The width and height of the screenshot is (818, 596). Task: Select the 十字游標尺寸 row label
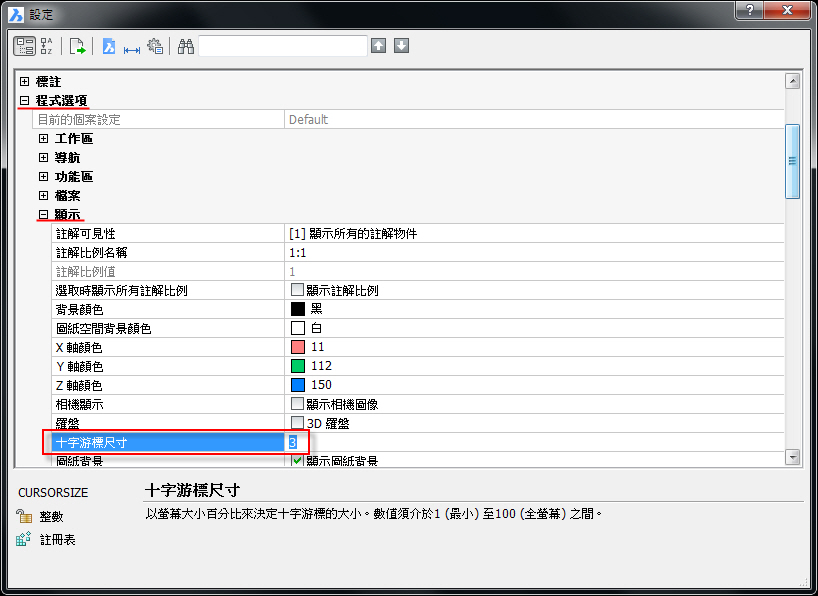pyautogui.click(x=91, y=443)
